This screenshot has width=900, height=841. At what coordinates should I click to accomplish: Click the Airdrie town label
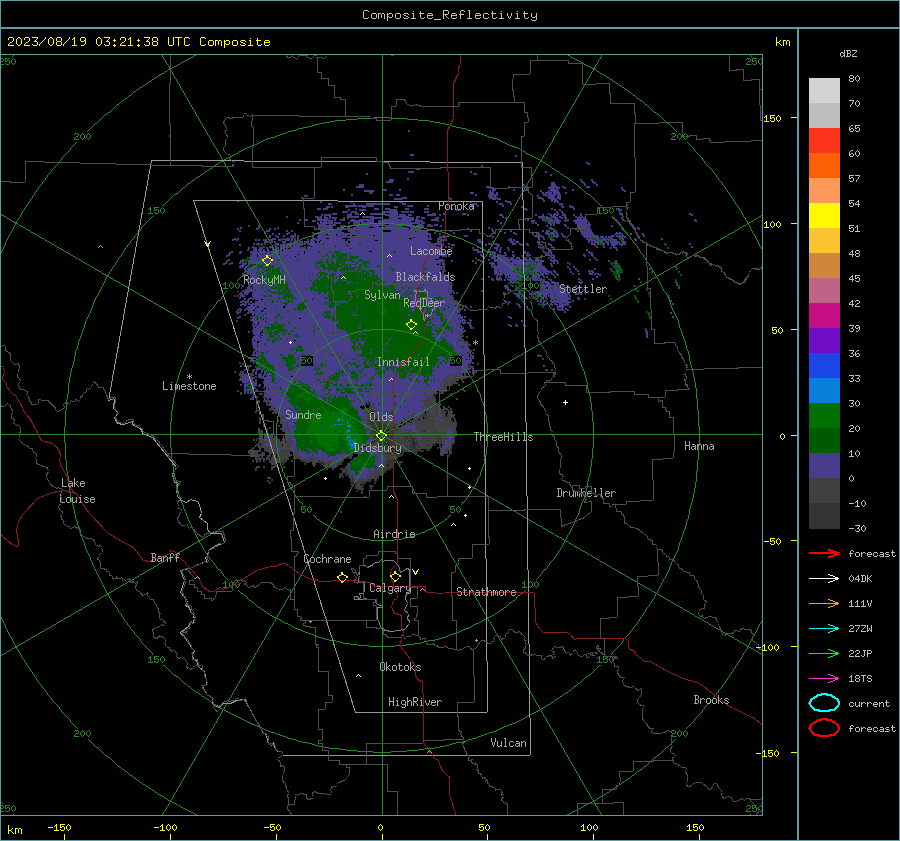(x=394, y=534)
